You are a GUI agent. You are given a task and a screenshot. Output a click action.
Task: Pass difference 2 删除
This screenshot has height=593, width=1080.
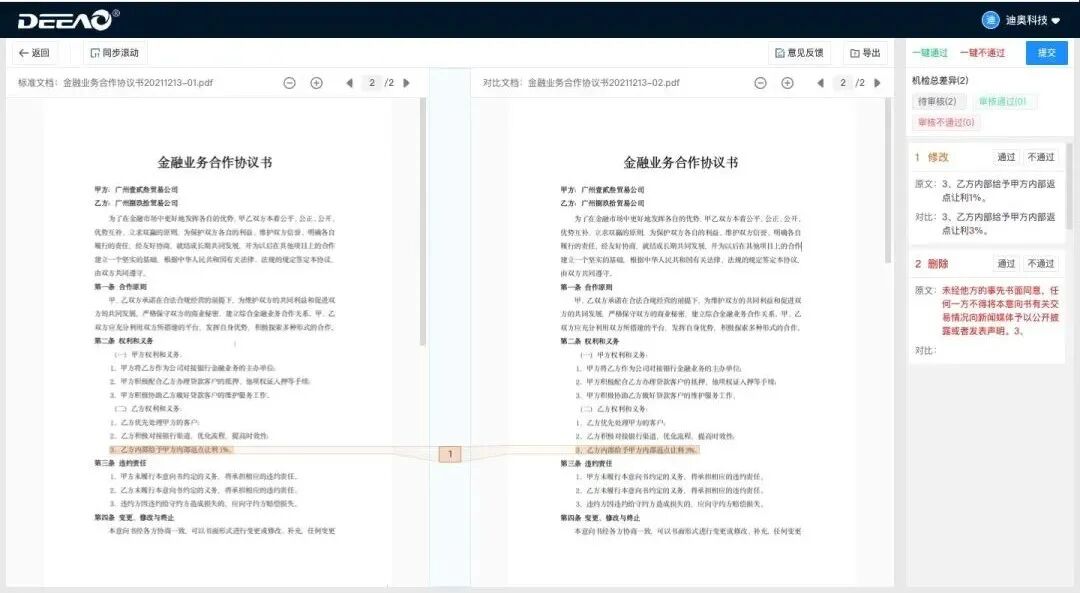(1006, 263)
